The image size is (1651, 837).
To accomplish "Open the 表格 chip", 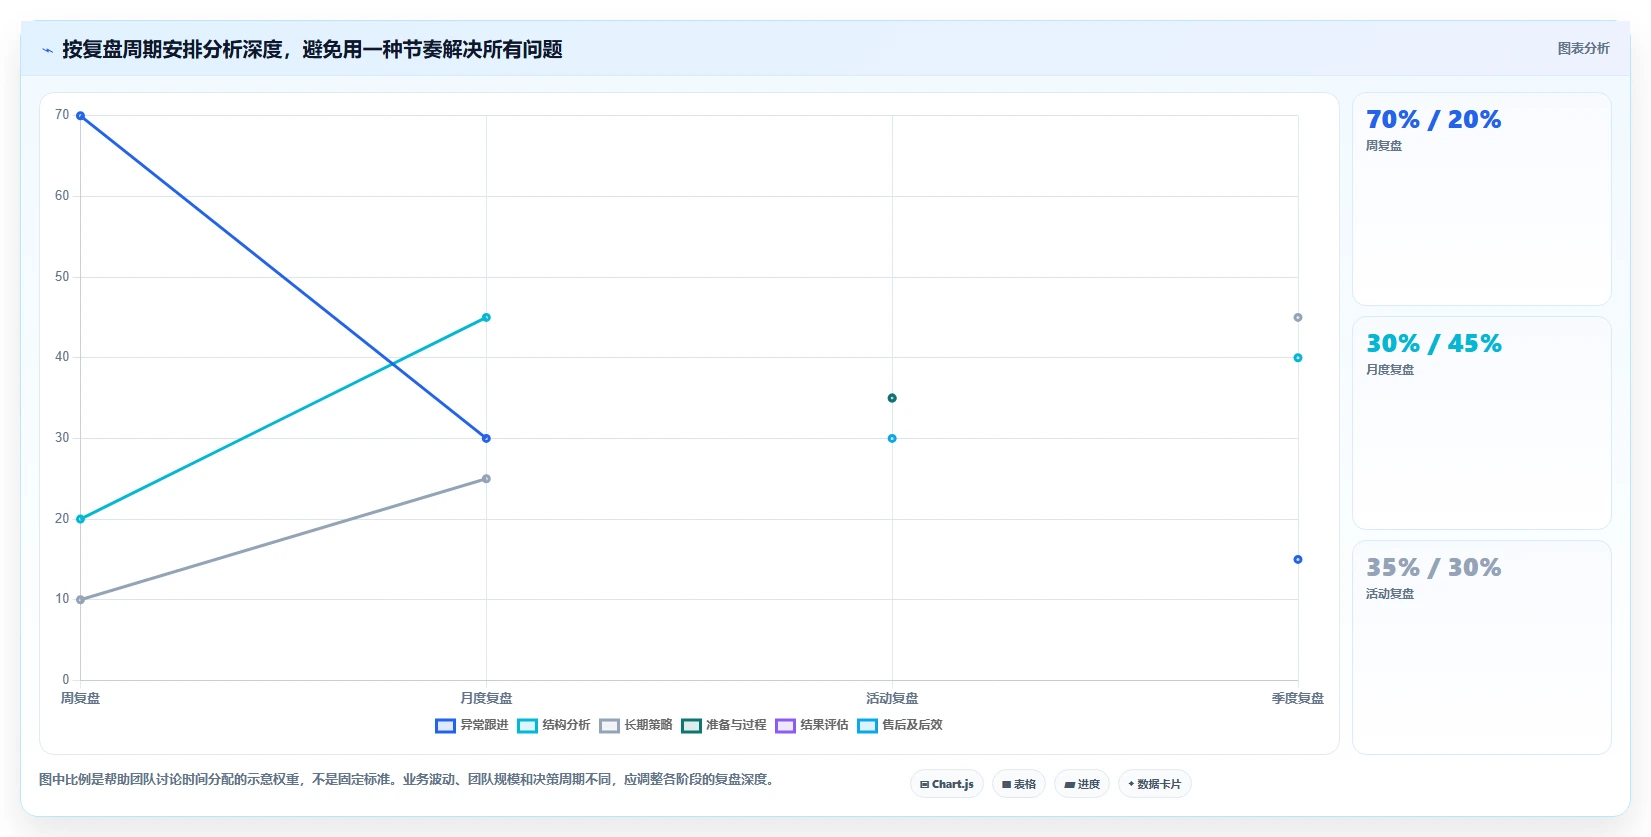I will [x=1019, y=784].
